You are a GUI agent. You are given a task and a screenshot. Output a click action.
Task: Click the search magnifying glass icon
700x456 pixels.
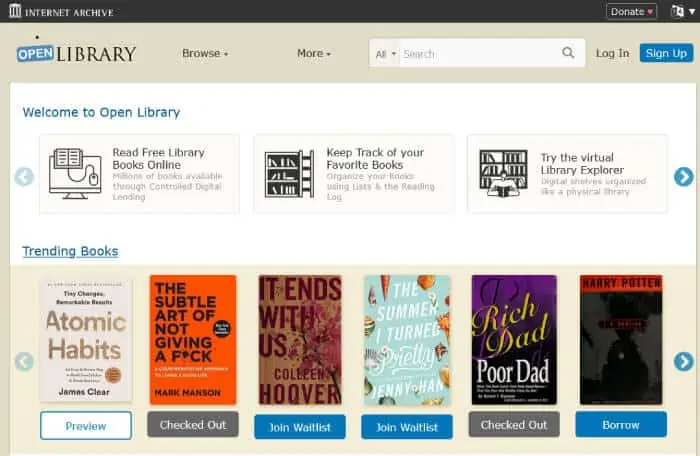click(x=568, y=53)
